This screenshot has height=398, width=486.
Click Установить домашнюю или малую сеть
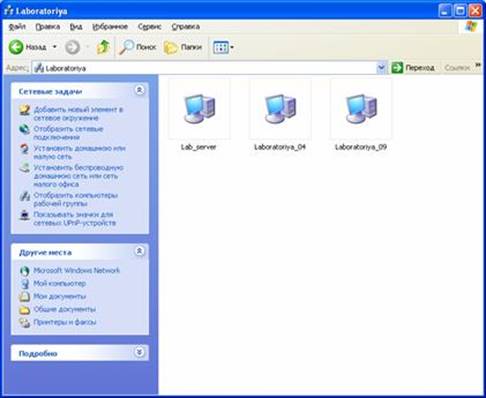79,152
